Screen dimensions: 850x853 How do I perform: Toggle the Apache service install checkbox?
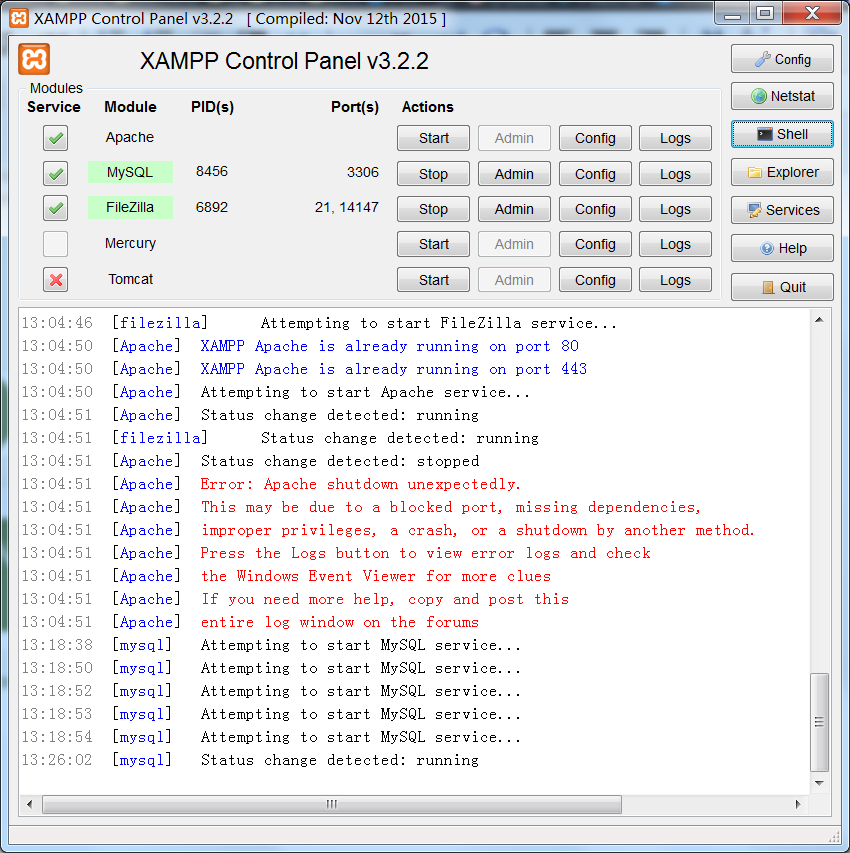coord(56,138)
